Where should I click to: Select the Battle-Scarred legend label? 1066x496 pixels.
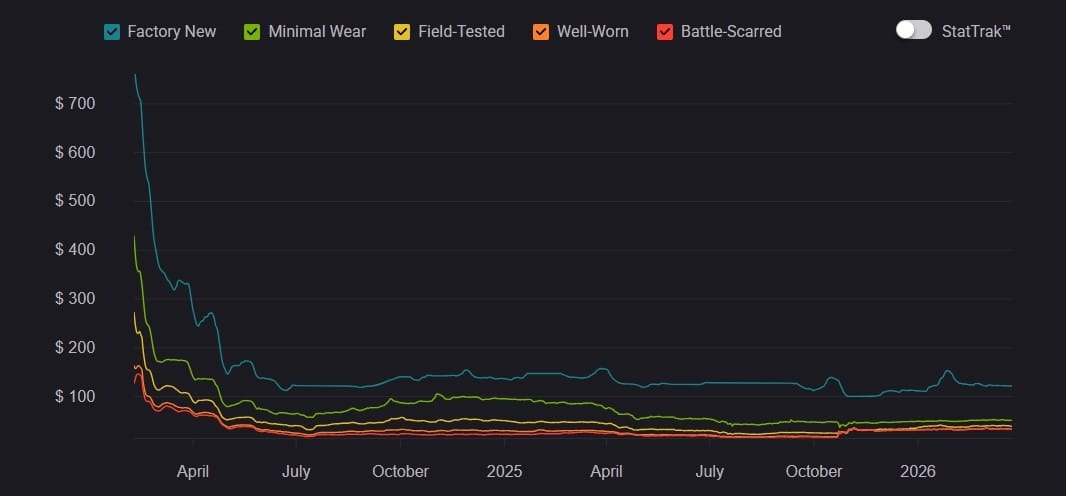(x=731, y=32)
